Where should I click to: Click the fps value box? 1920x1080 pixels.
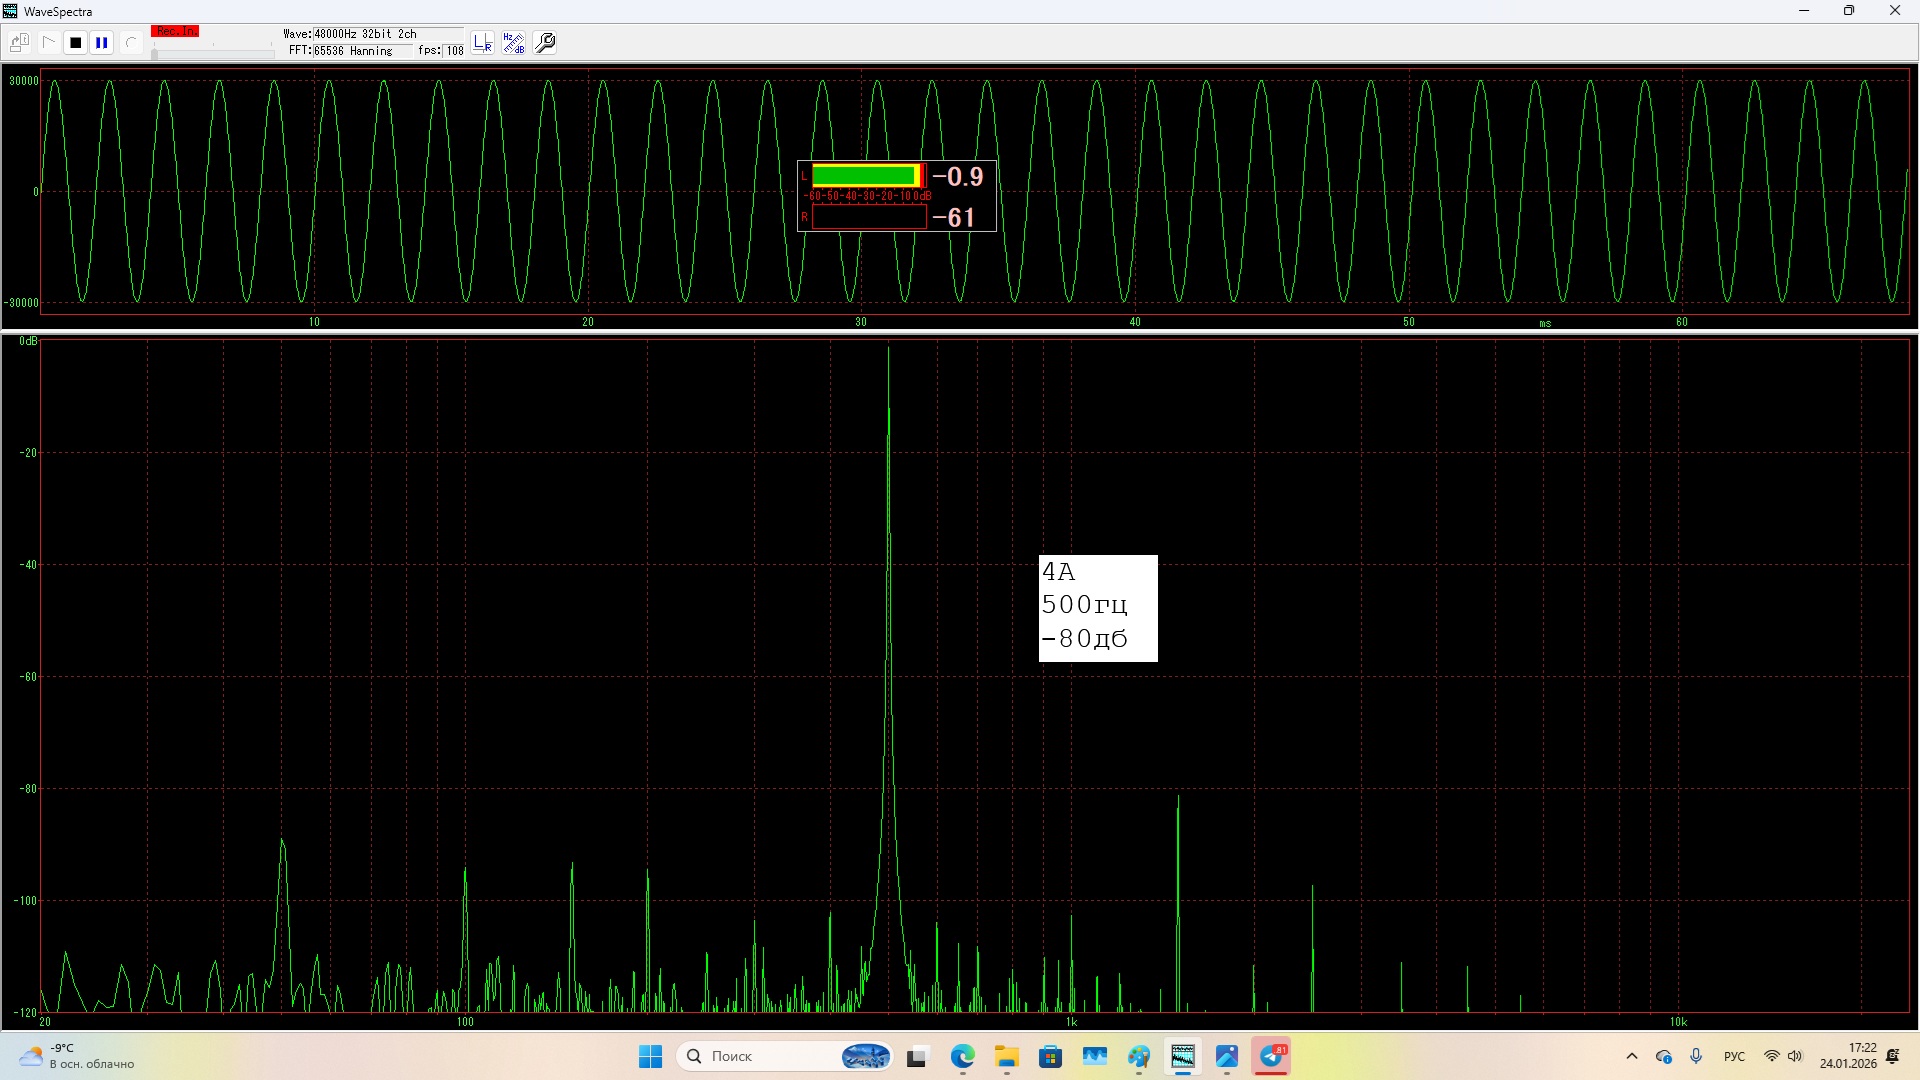[x=454, y=51]
